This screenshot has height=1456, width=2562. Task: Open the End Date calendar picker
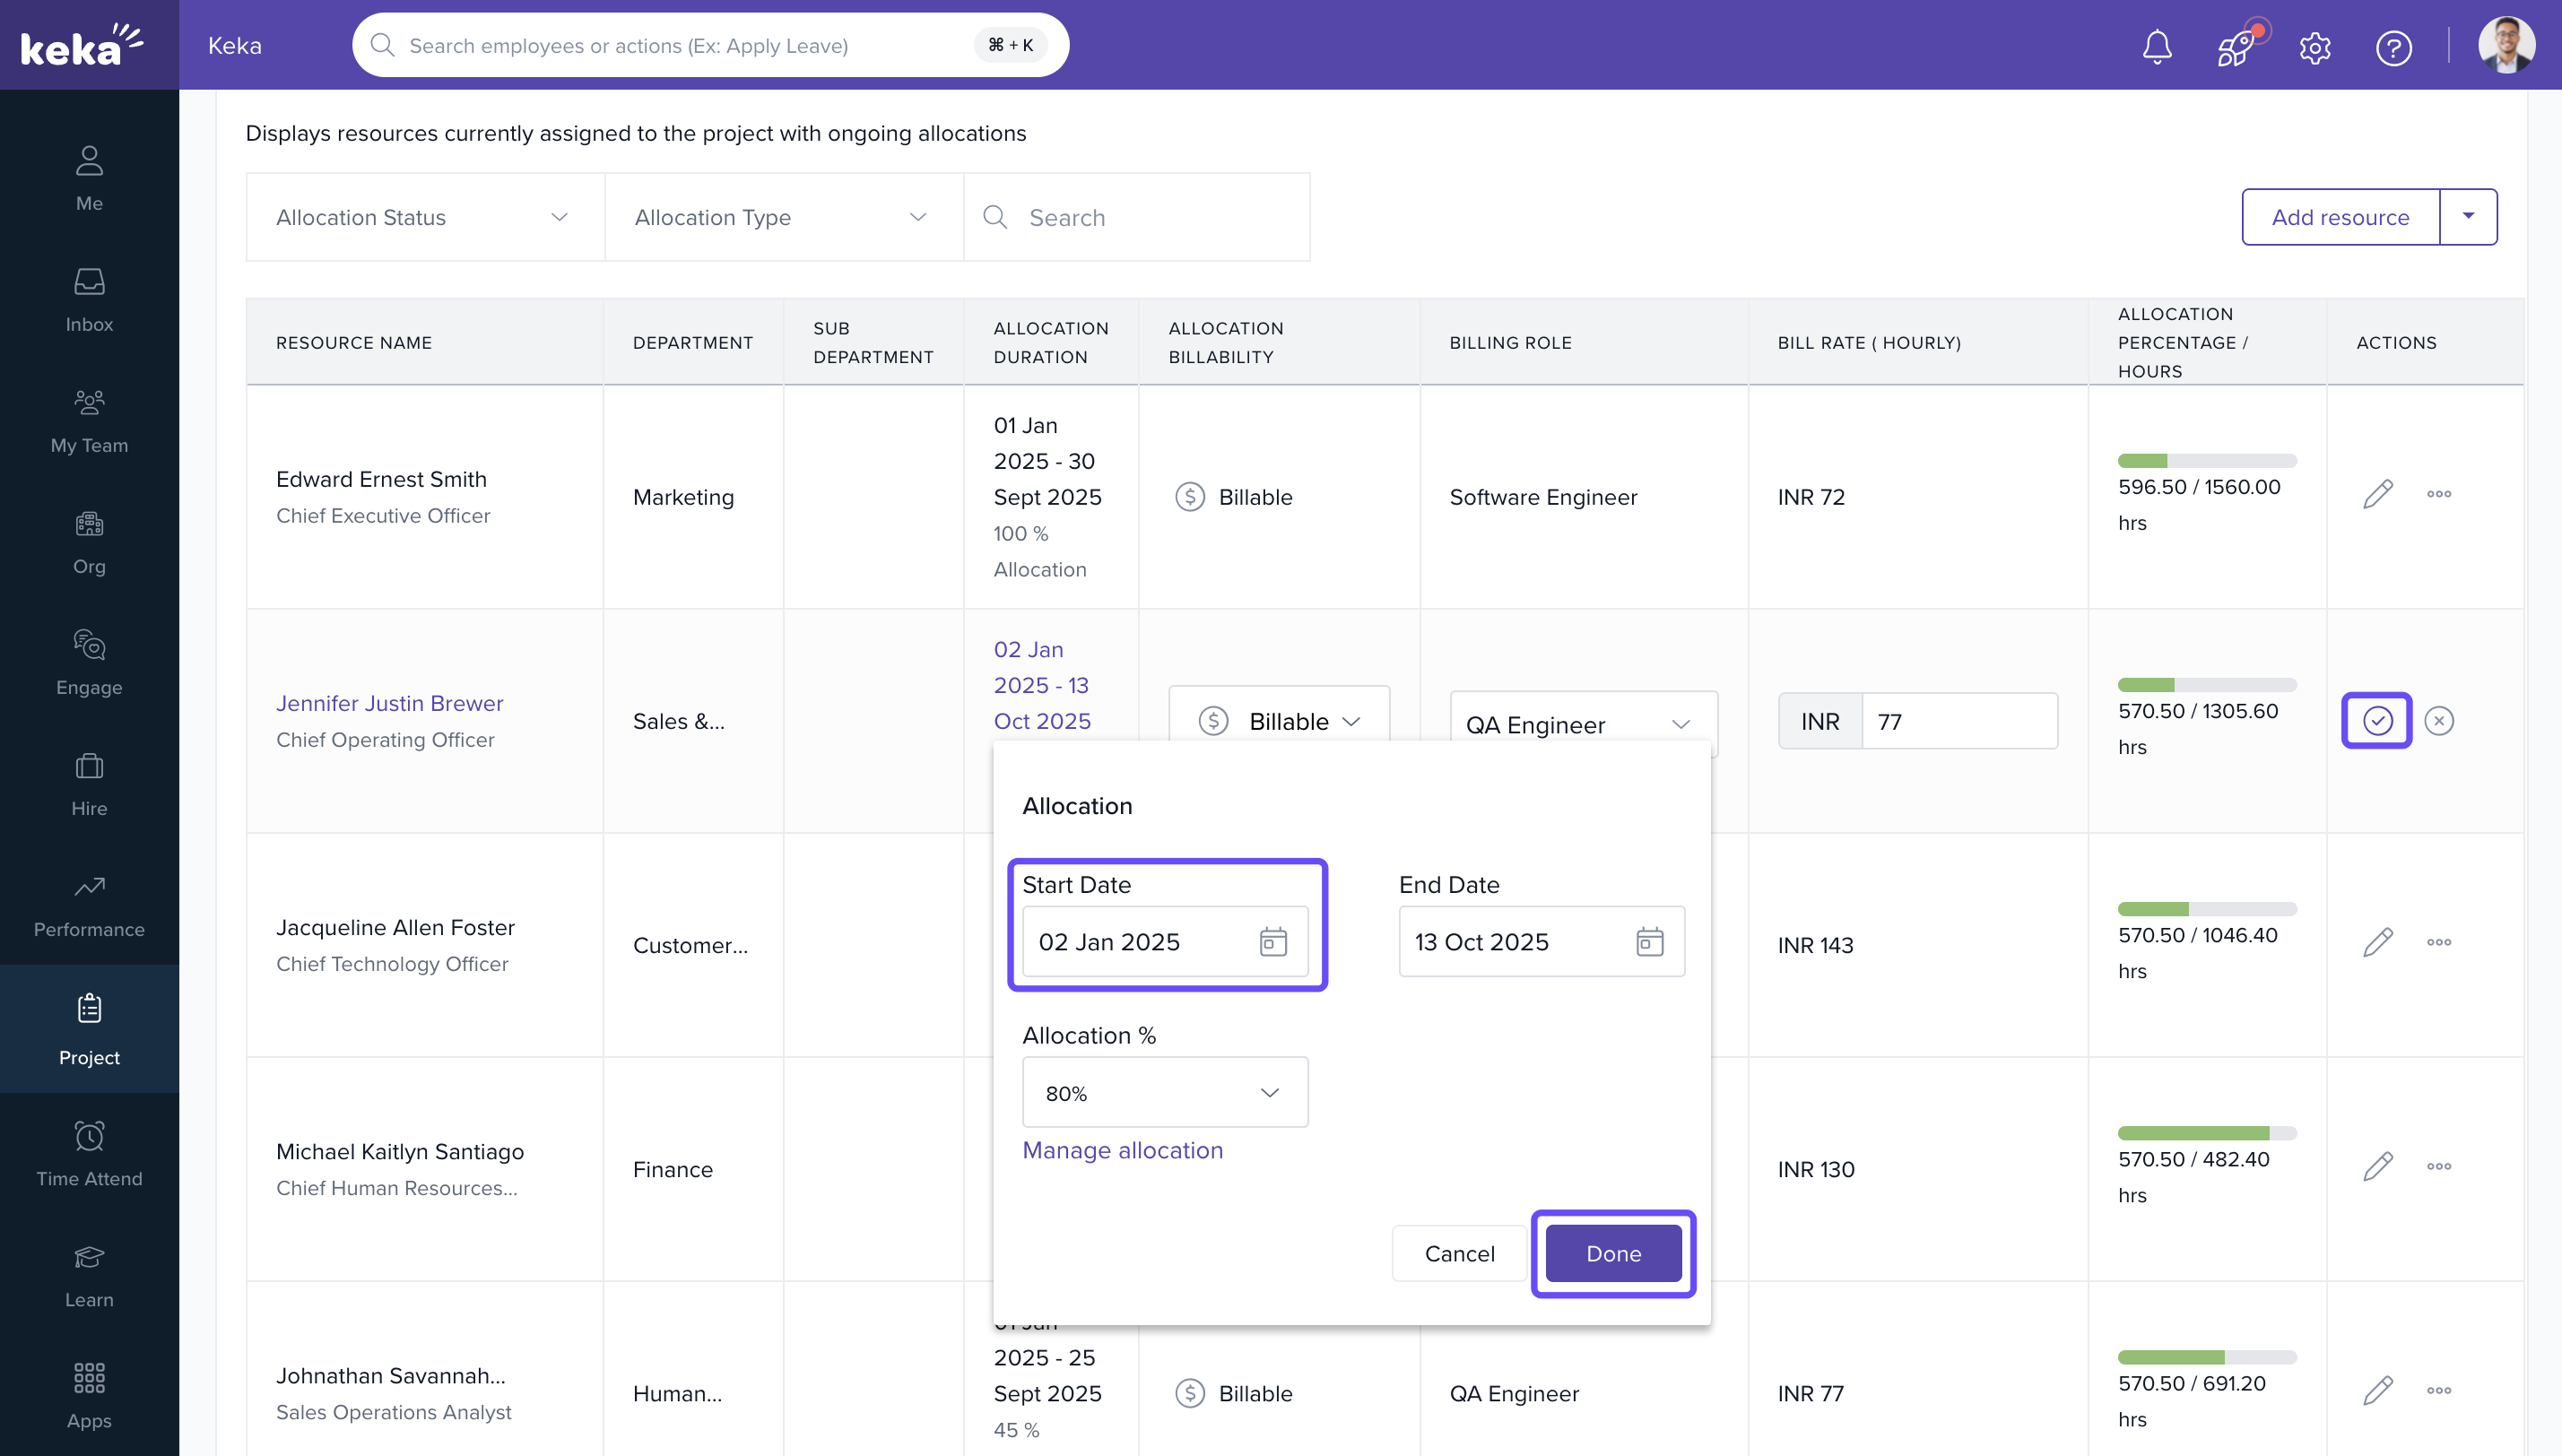click(x=1649, y=942)
